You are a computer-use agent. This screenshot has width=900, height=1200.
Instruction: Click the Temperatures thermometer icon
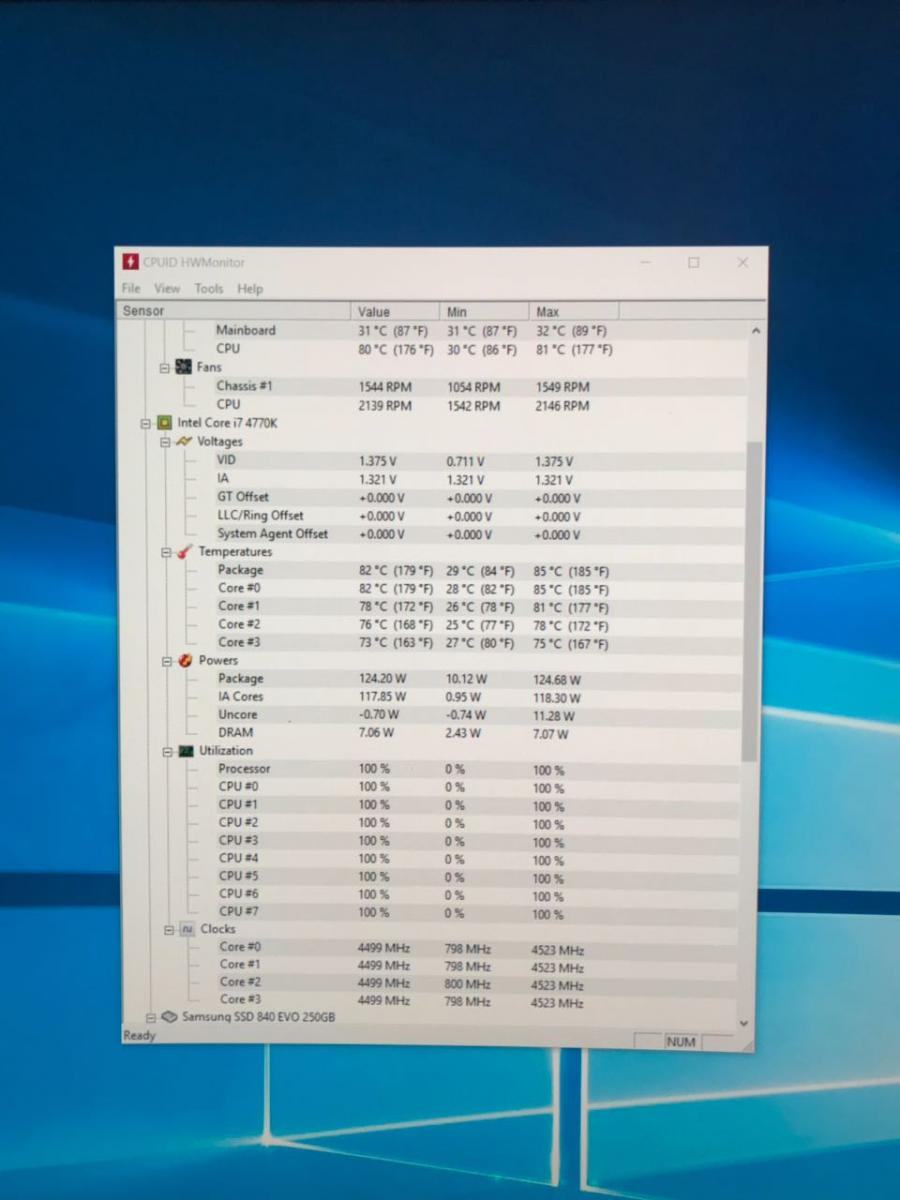[x=185, y=552]
